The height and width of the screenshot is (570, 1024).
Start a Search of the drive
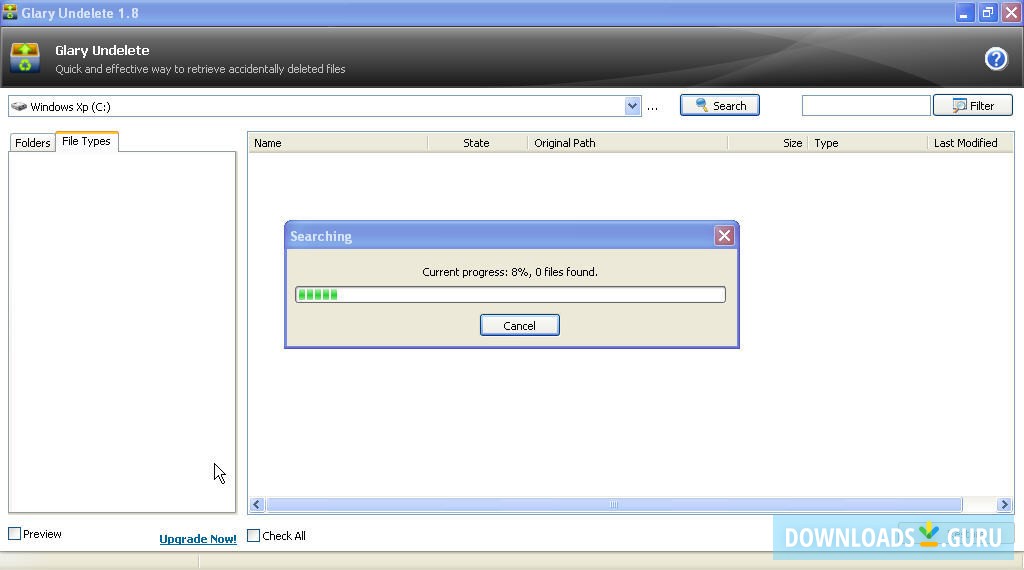(x=720, y=105)
